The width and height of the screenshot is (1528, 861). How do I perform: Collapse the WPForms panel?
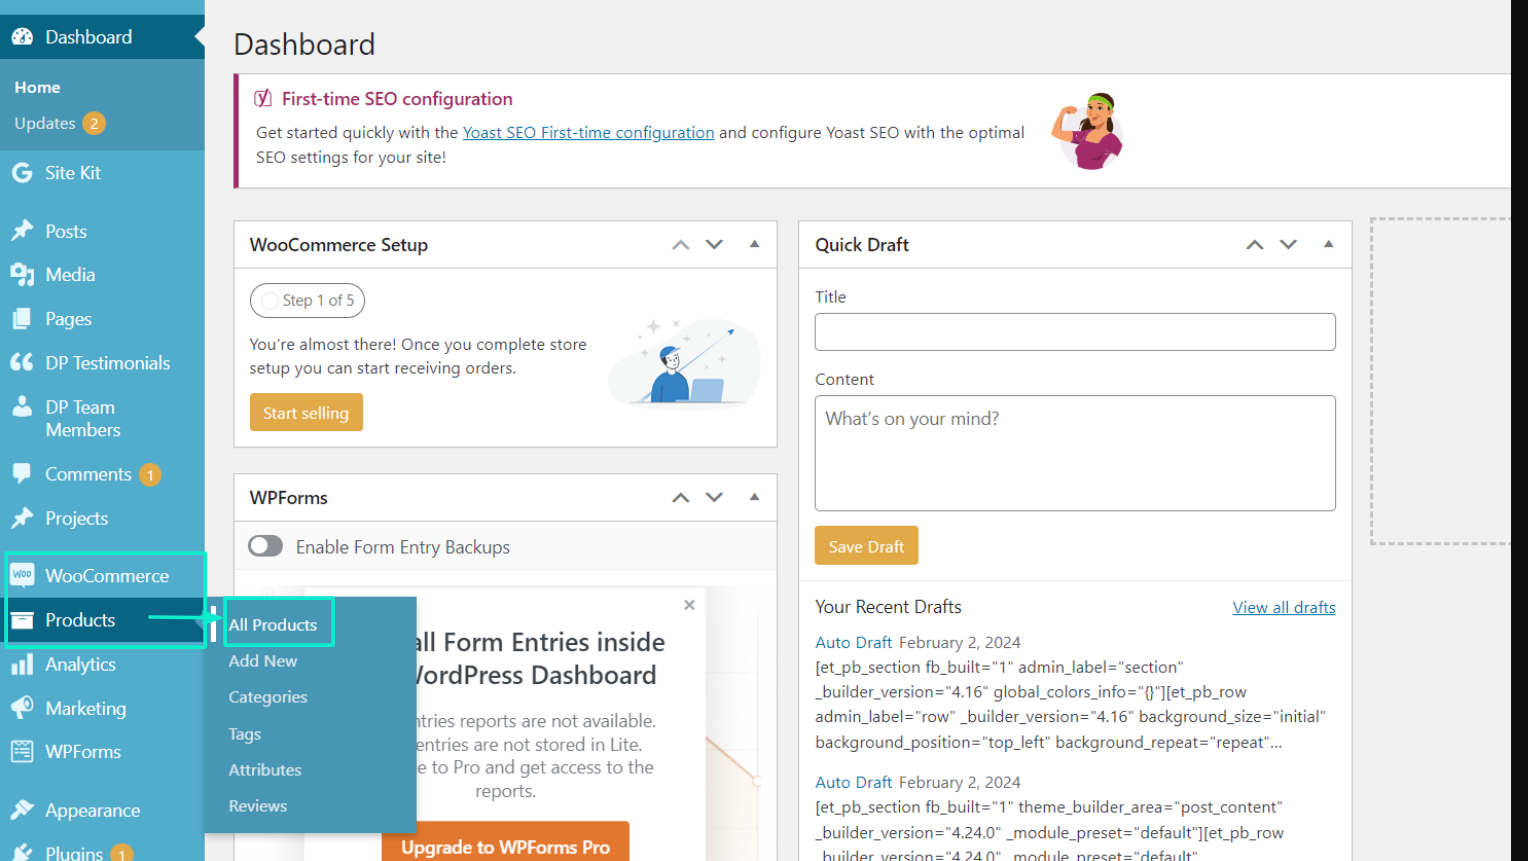pos(755,497)
